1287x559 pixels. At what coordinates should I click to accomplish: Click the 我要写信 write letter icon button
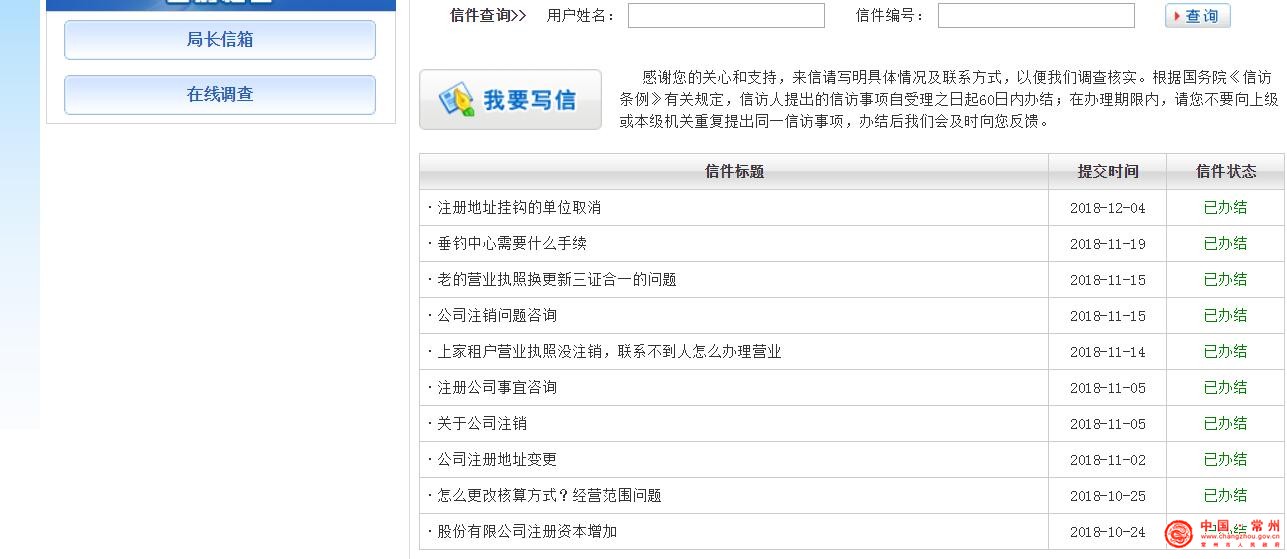coord(510,100)
